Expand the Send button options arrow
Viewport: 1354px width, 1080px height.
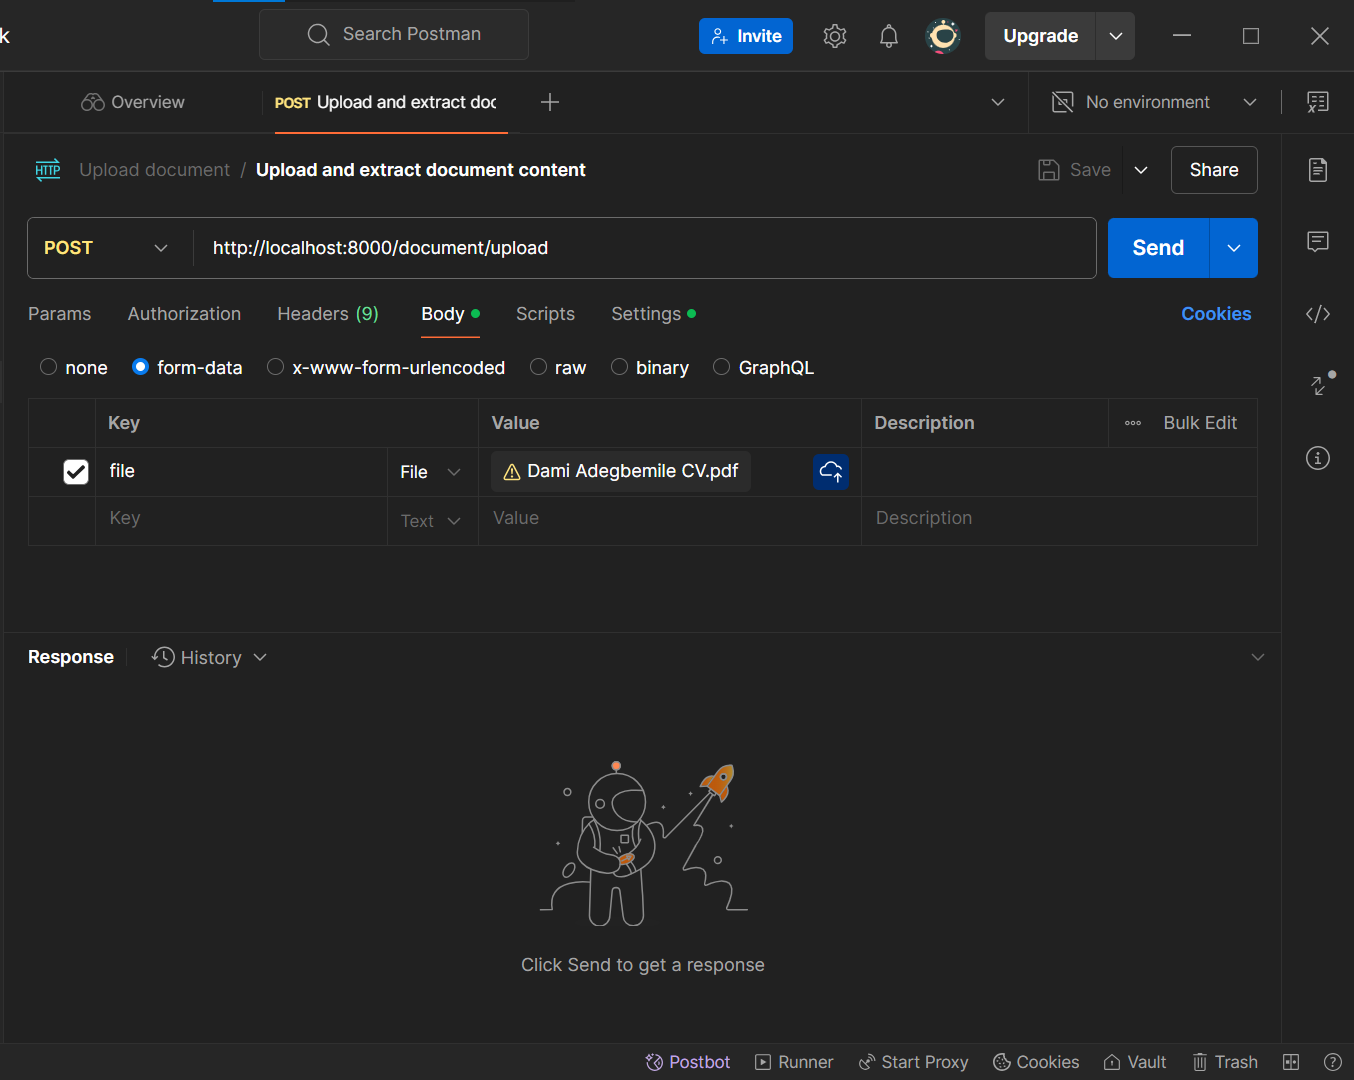[1234, 248]
